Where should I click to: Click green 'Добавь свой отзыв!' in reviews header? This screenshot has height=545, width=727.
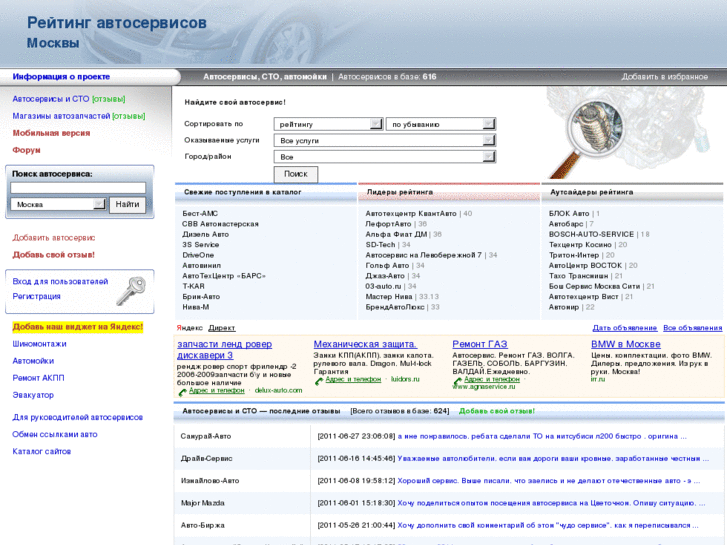497,411
